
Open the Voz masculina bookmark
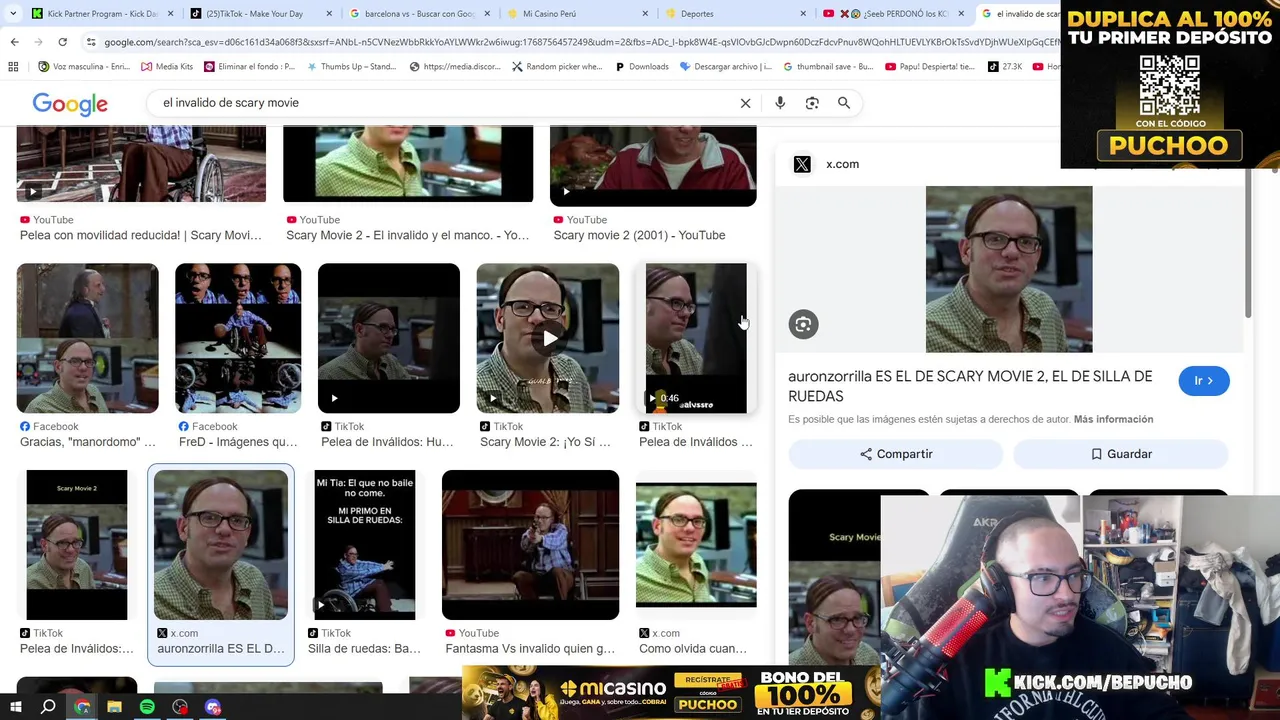(84, 67)
